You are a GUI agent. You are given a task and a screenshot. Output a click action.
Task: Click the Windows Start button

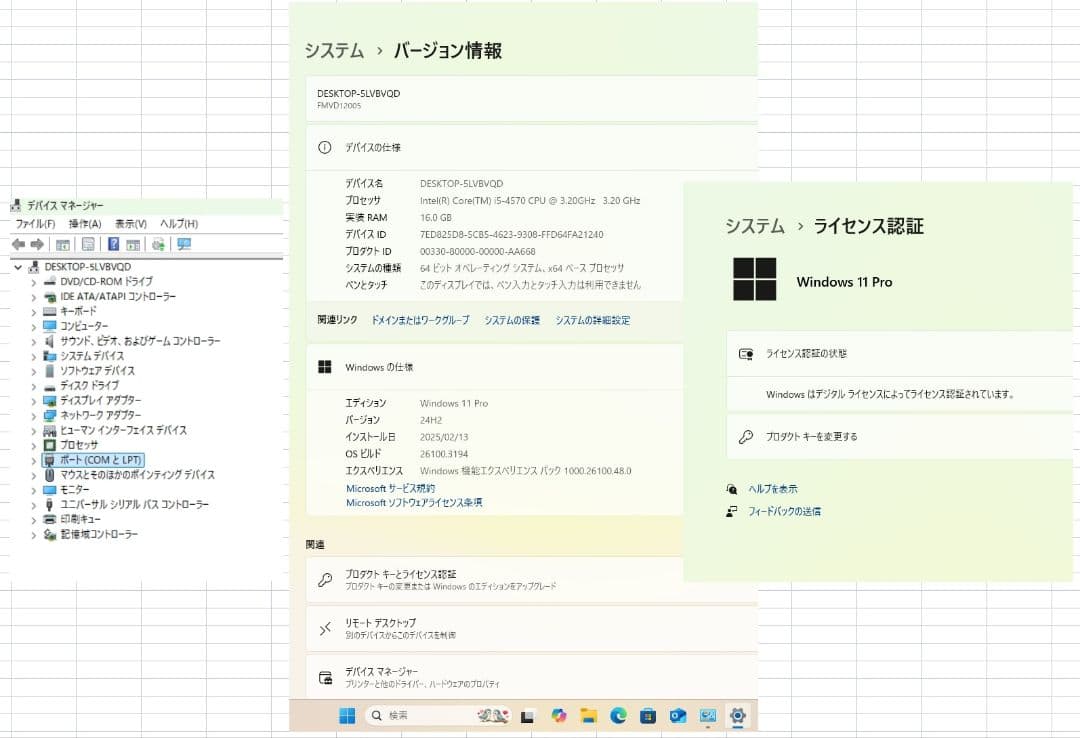click(347, 715)
